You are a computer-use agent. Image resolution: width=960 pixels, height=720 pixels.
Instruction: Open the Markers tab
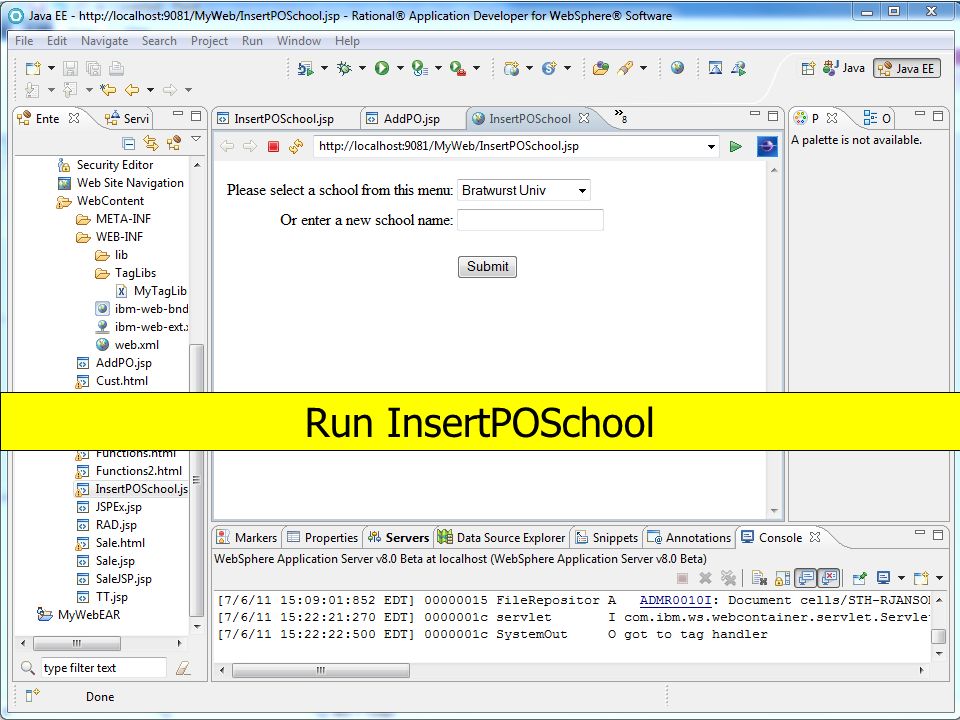tap(247, 538)
